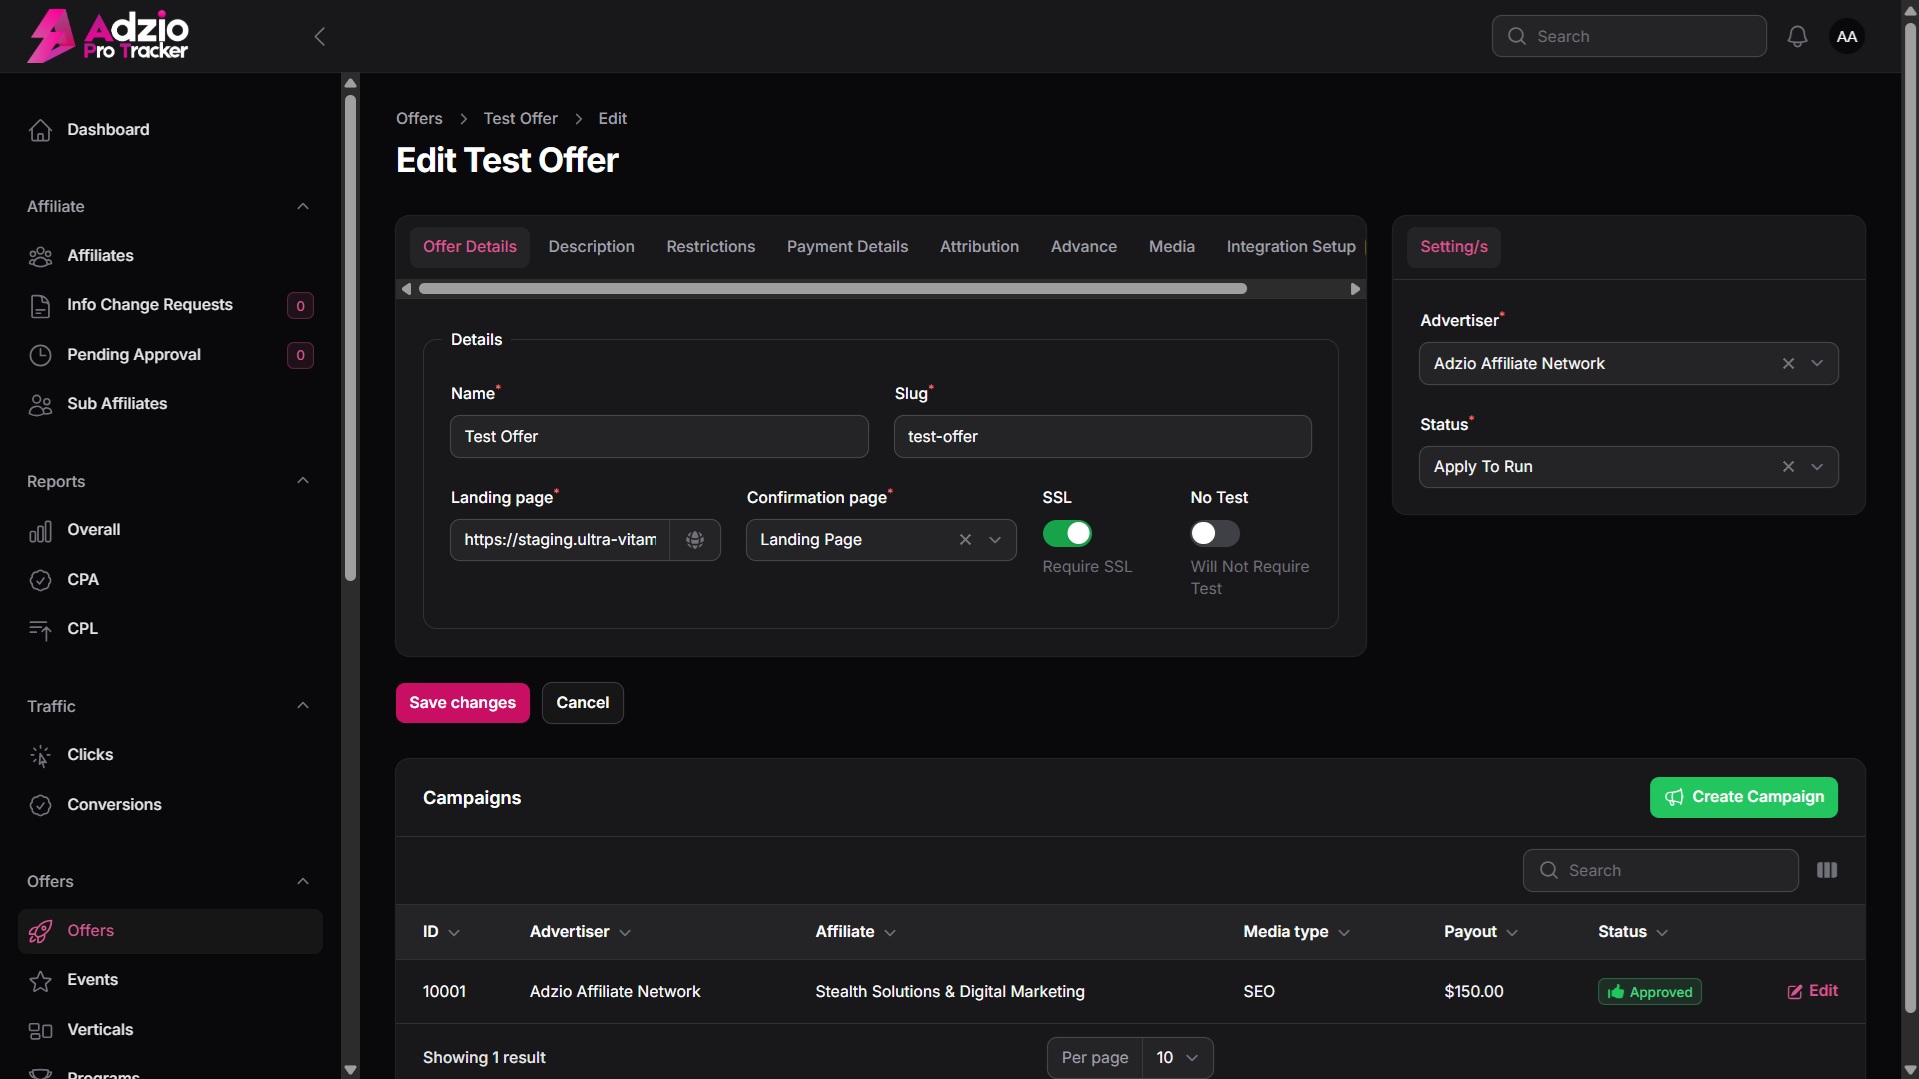Open the Attribution tab

pyautogui.click(x=979, y=247)
